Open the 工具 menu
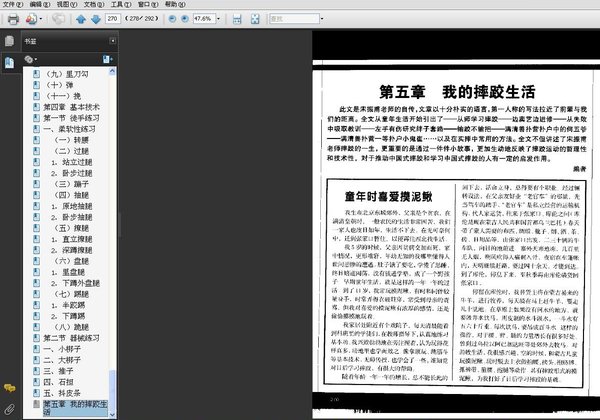 point(121,5)
